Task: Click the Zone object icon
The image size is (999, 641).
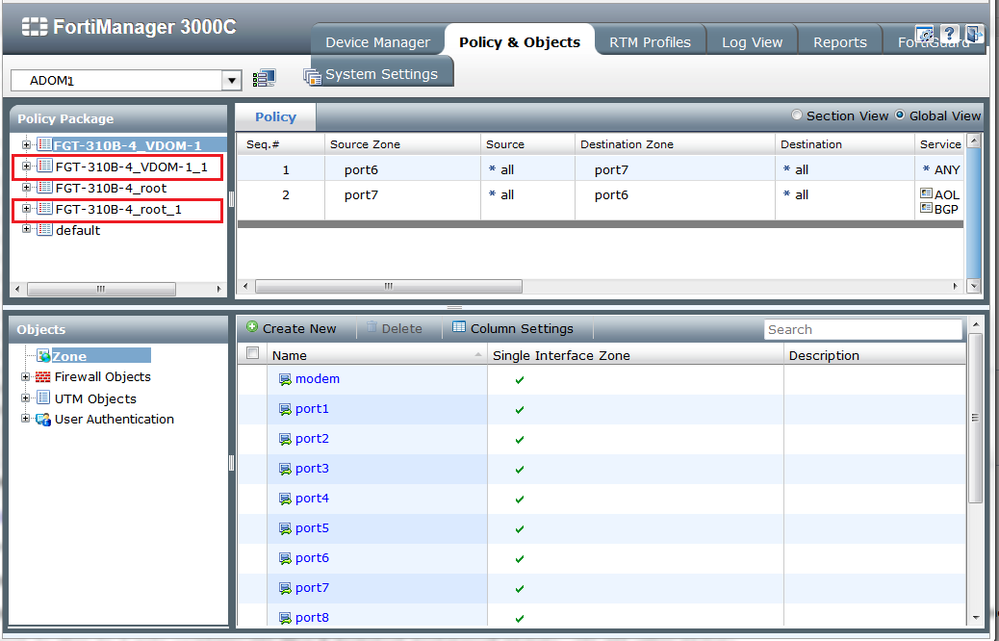Action: [x=43, y=356]
